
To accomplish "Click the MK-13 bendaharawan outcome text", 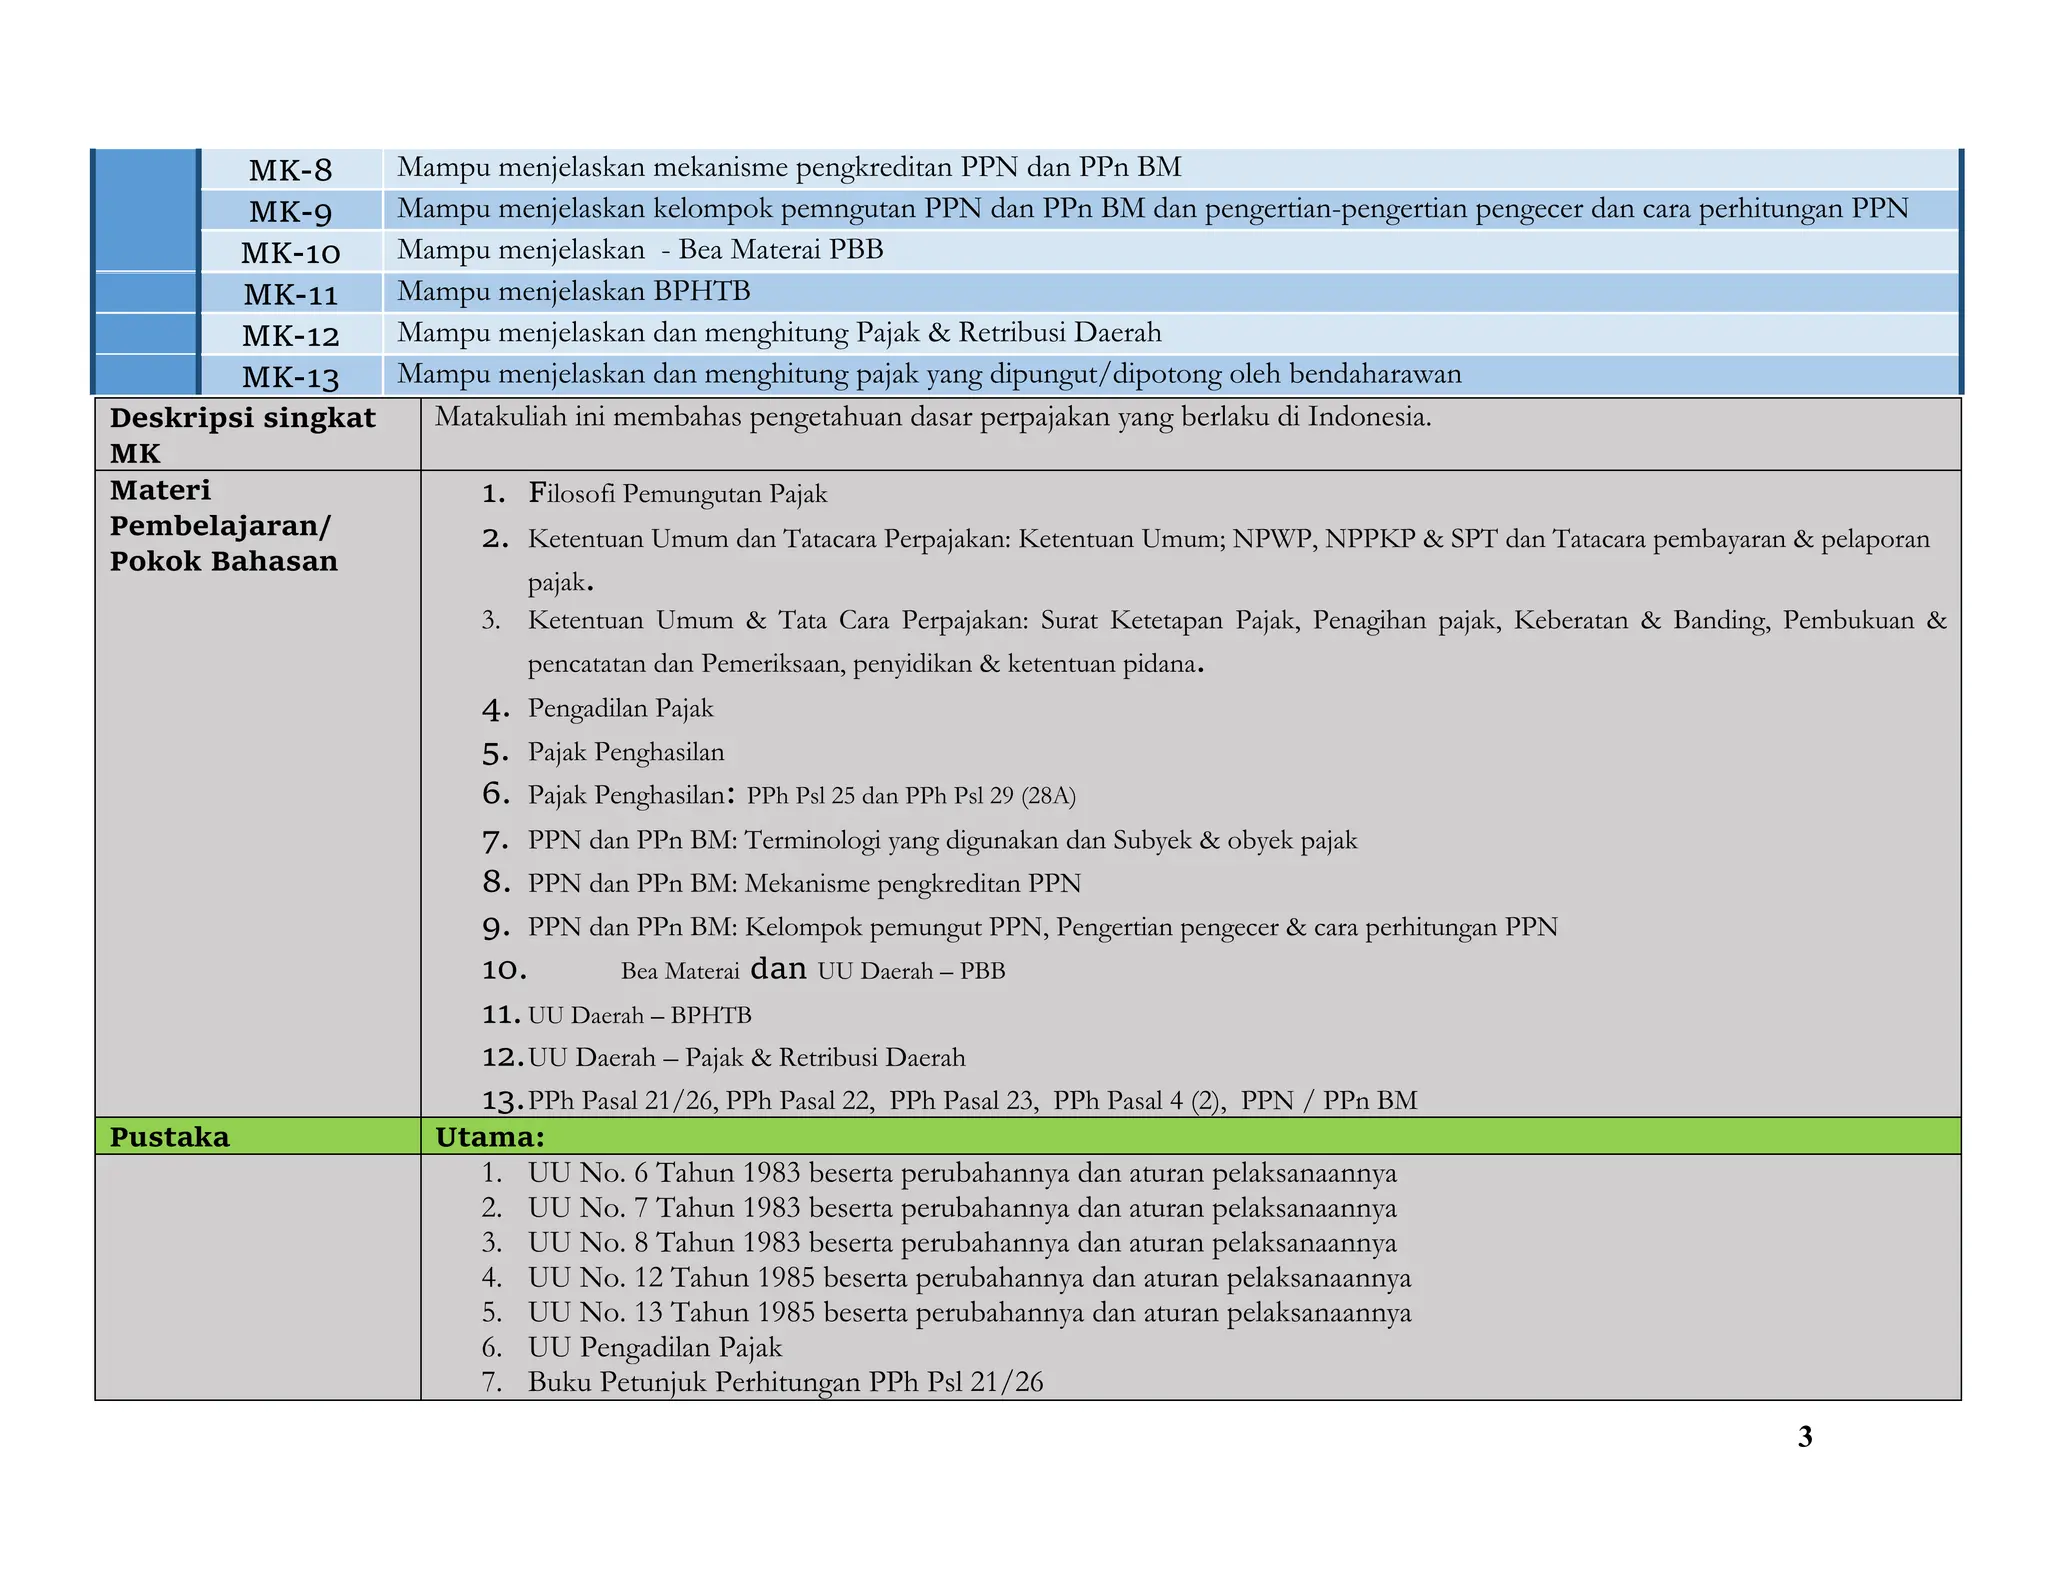I will [929, 375].
